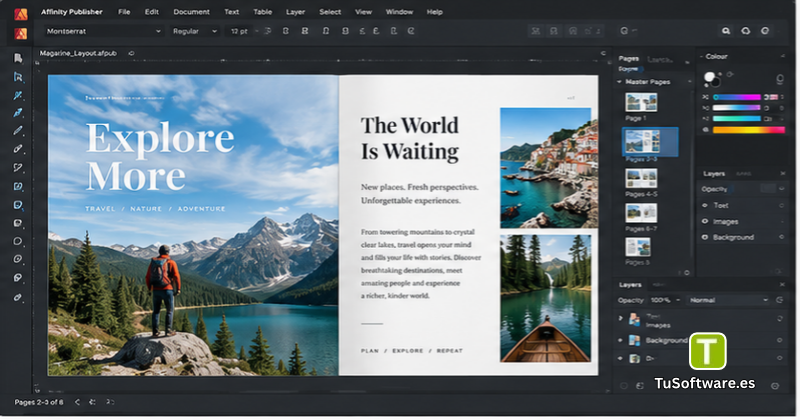
Task: Adjust the cyan-to-blue third colour slider
Action: [737, 118]
